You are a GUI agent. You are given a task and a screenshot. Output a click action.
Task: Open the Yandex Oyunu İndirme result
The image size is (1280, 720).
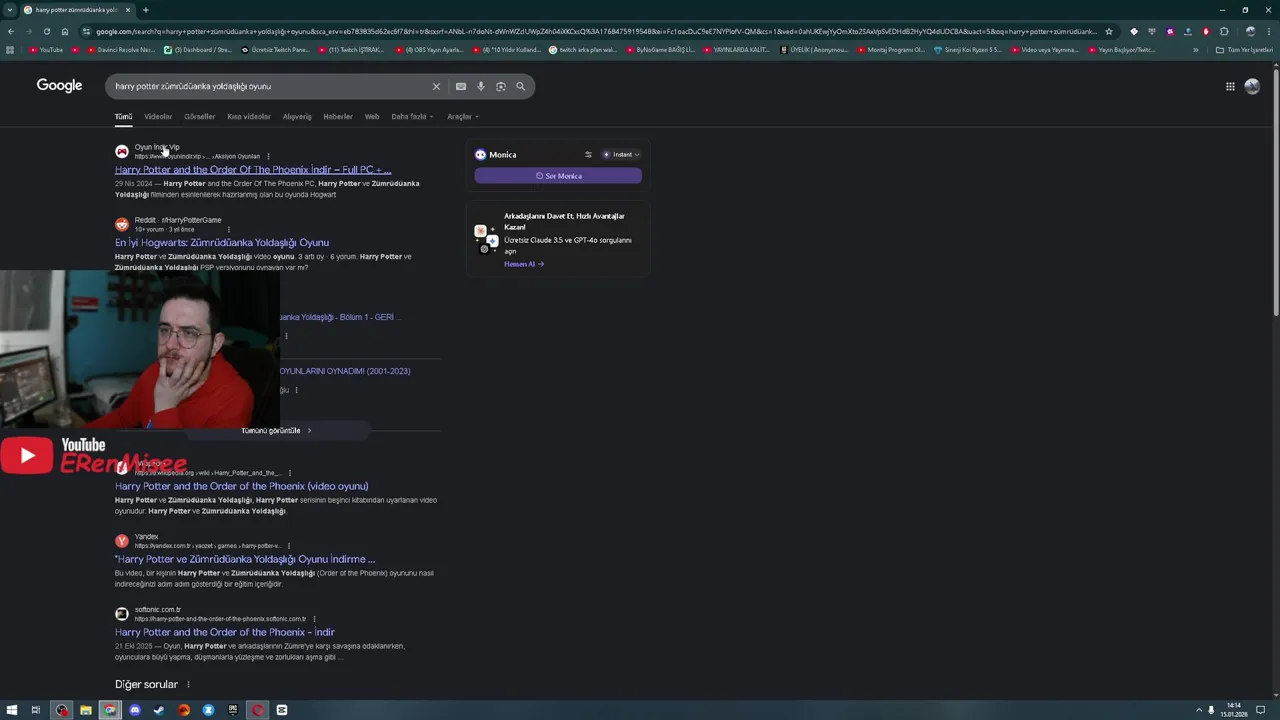click(245, 559)
